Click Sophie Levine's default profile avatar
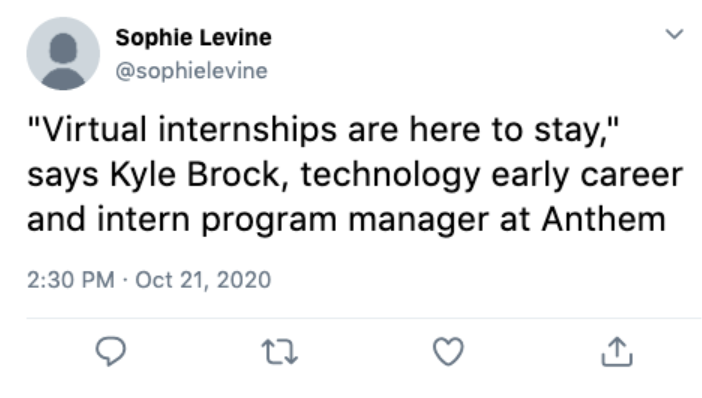The height and width of the screenshot is (398, 702). tap(63, 54)
